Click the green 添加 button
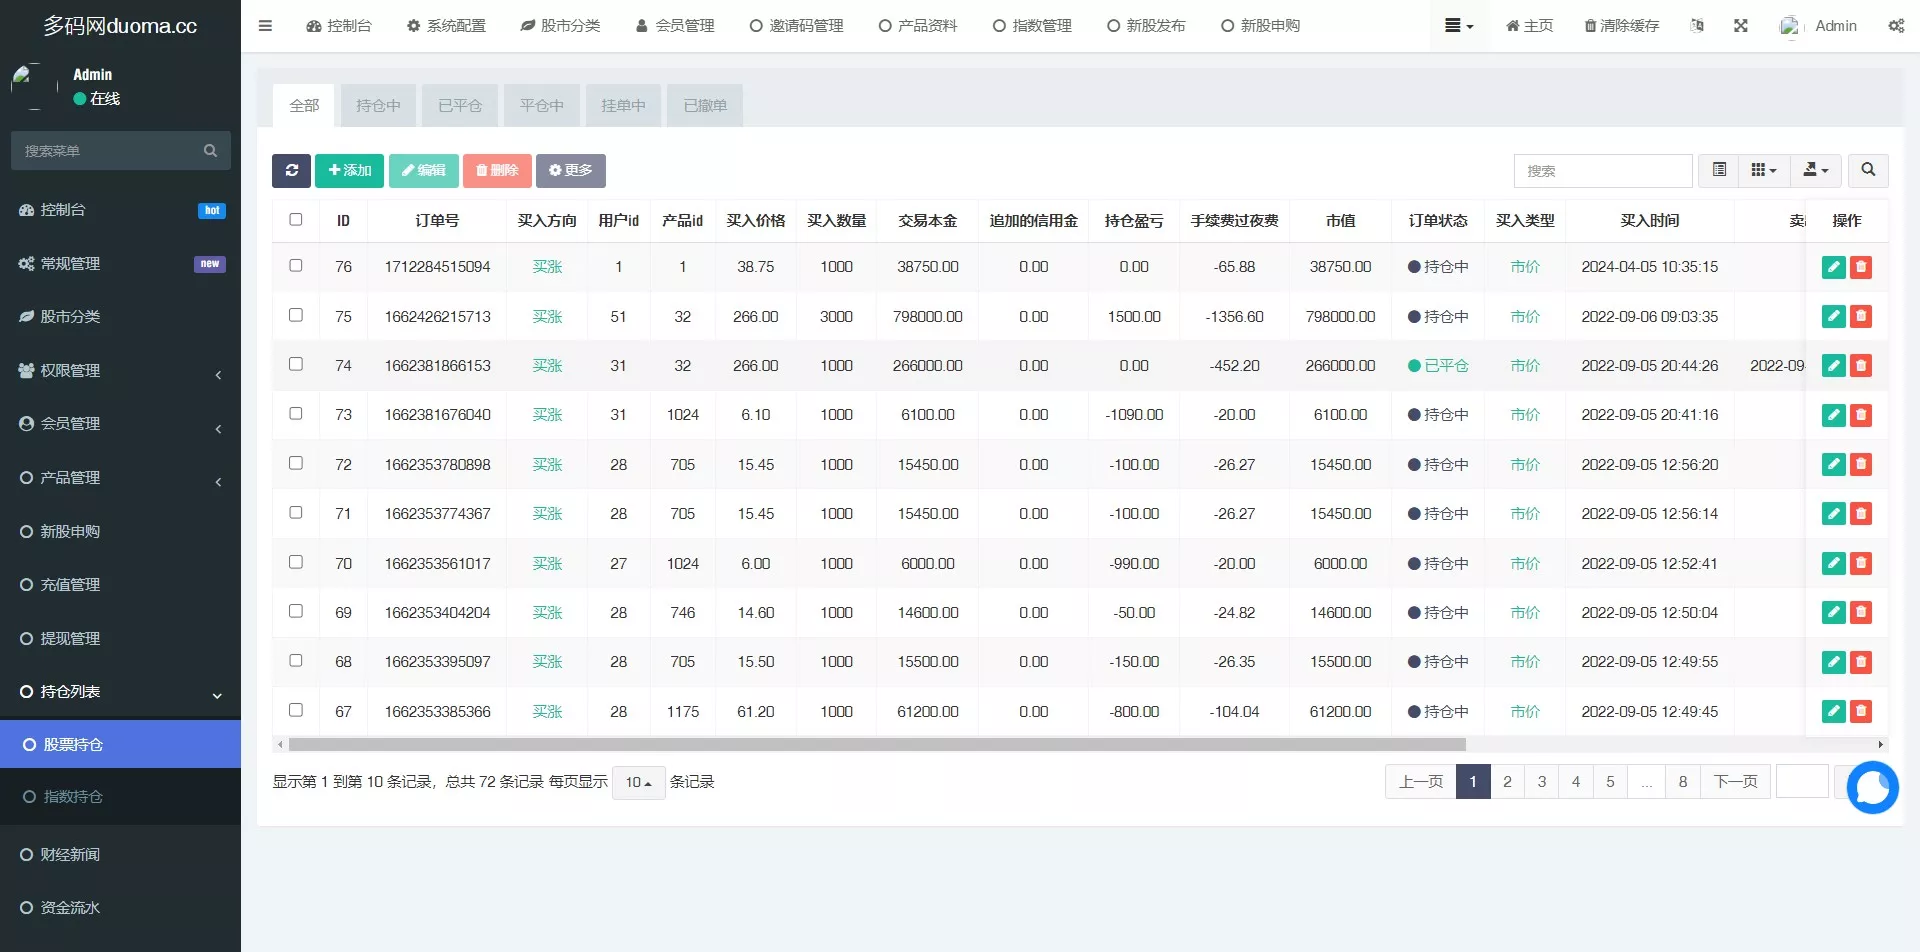This screenshot has height=952, width=1920. 349,171
